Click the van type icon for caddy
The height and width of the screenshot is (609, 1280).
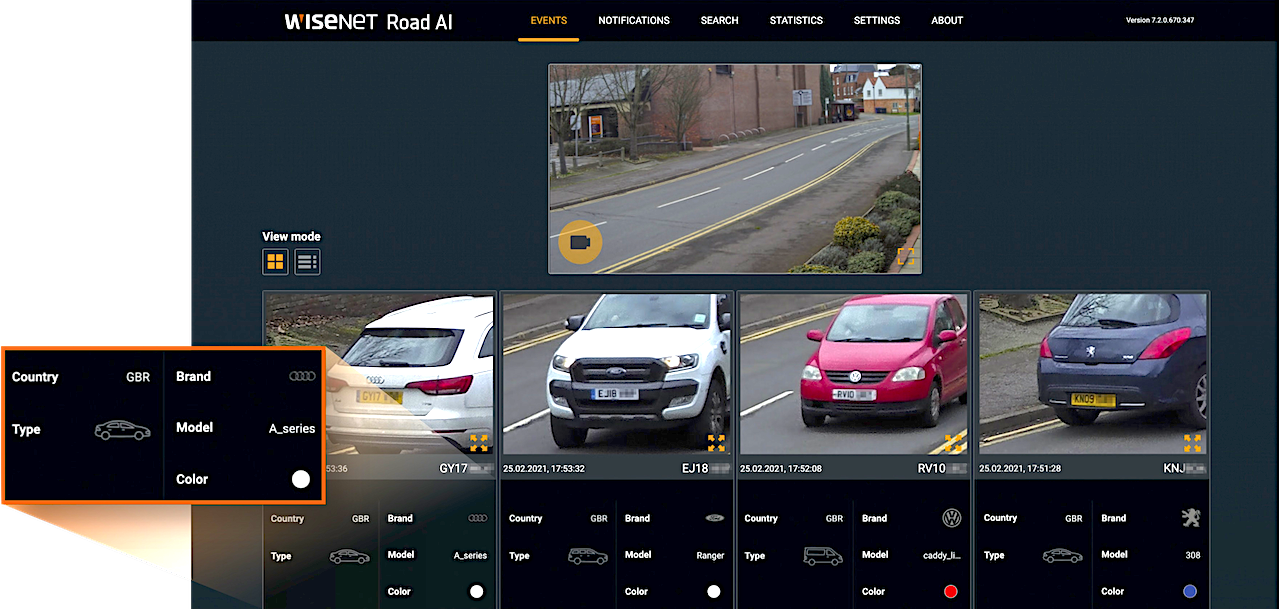click(823, 556)
